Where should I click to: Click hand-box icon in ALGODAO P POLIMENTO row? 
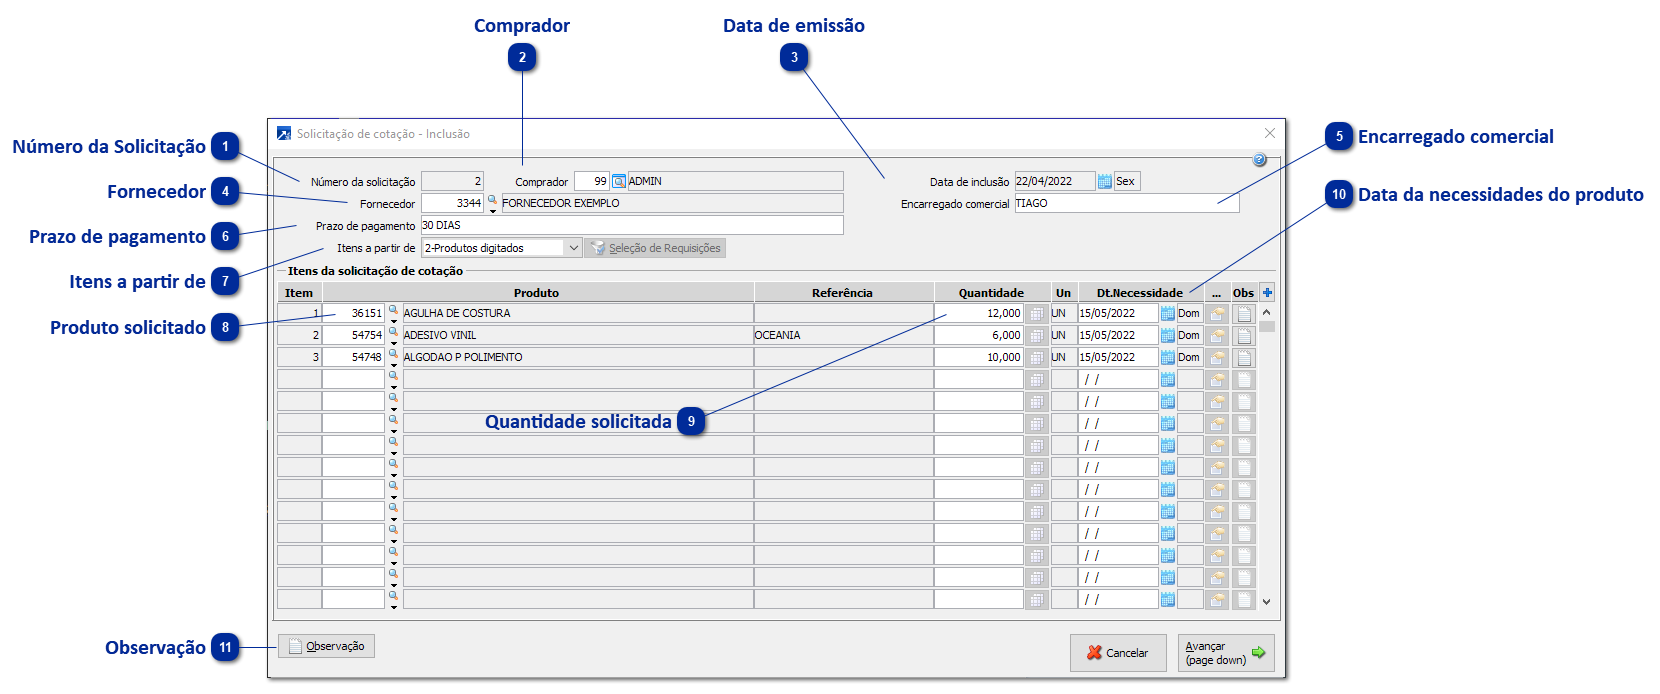[x=1217, y=357]
